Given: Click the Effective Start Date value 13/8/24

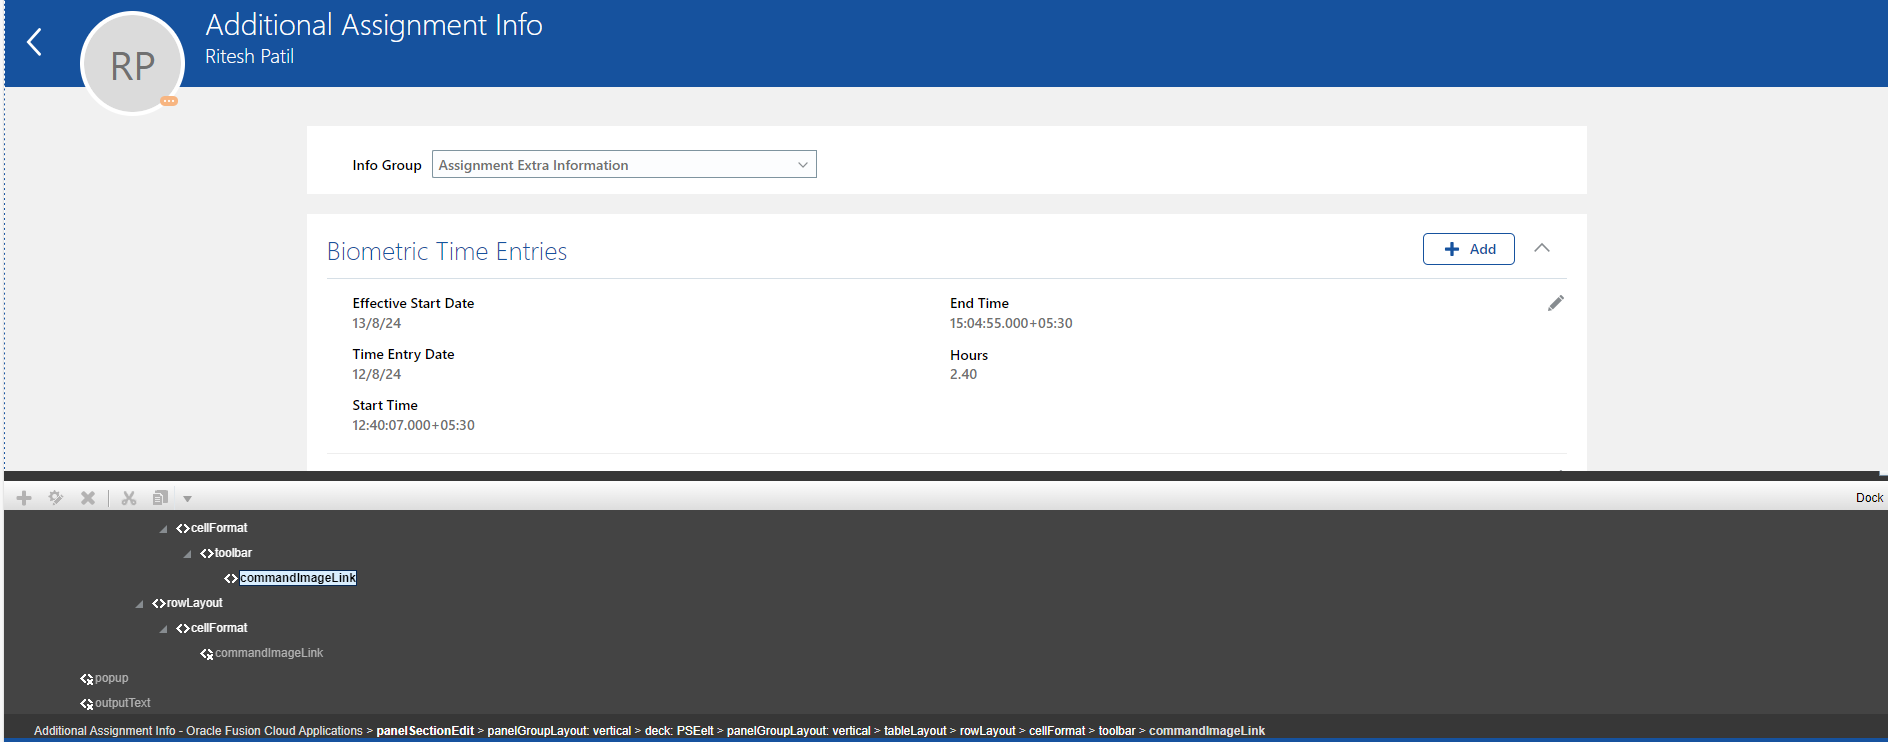Looking at the screenshot, I should [x=376, y=323].
